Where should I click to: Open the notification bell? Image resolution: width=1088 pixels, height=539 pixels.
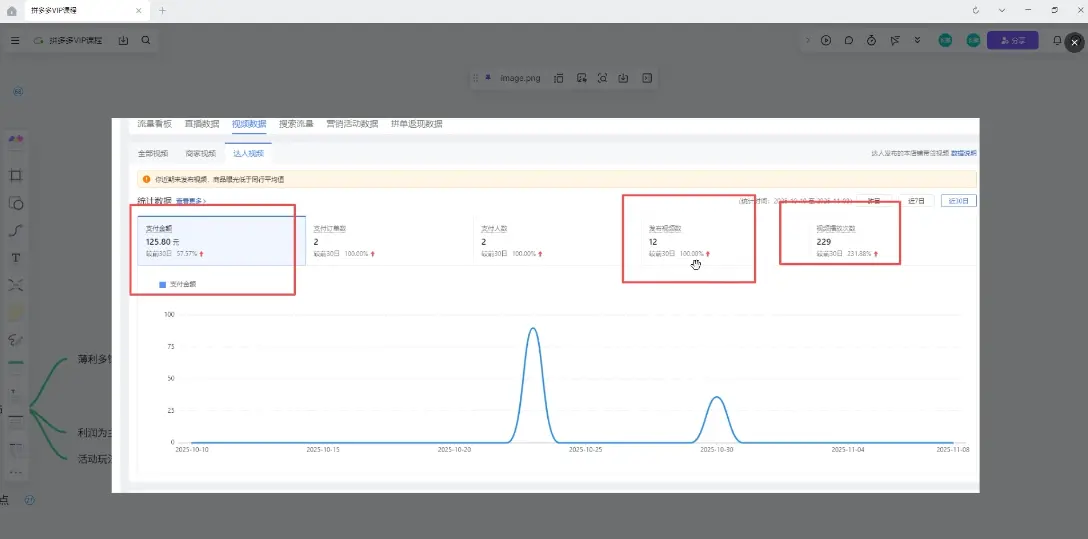coord(1058,41)
